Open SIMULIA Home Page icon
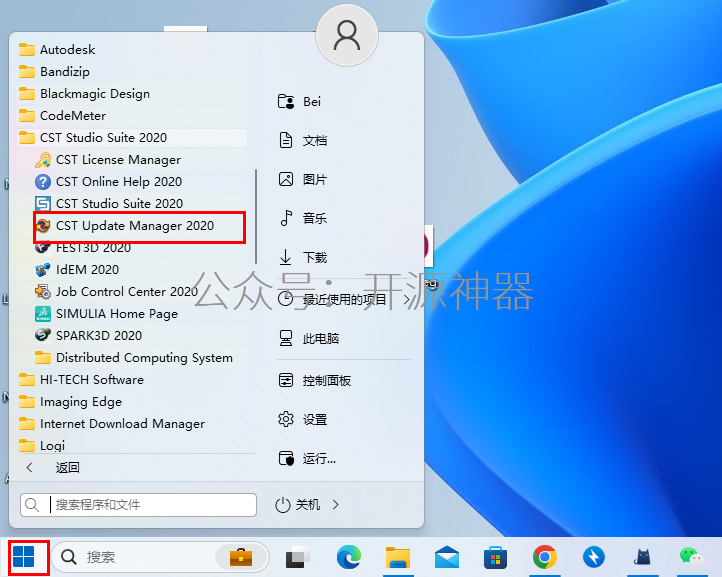 (43, 314)
